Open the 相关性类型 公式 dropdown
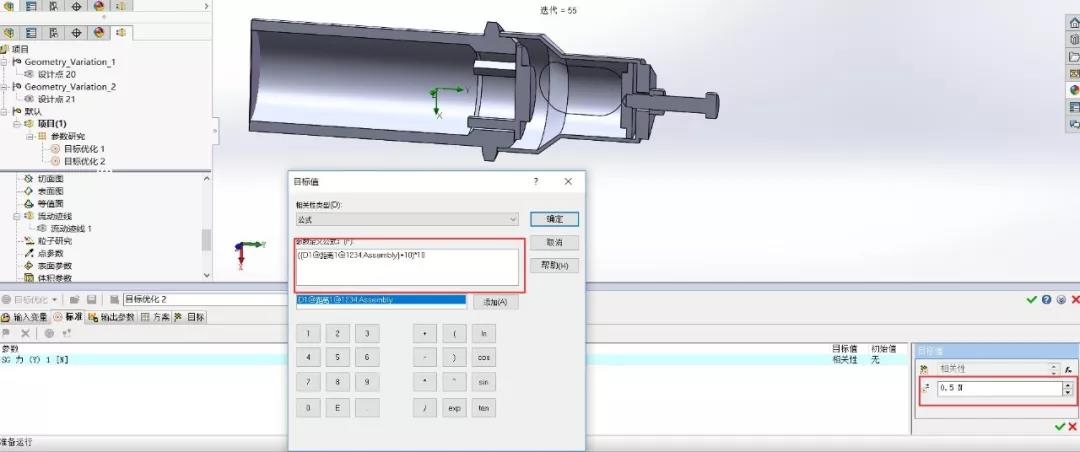Viewport: 1080px width, 452px height. tap(407, 218)
